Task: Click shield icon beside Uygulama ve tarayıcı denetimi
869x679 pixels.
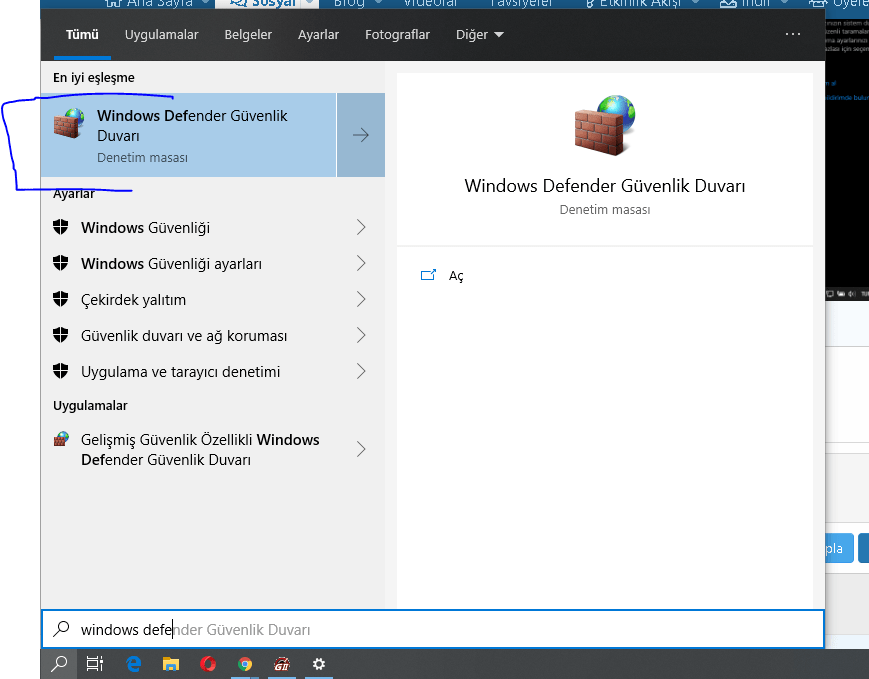Action: [x=60, y=371]
